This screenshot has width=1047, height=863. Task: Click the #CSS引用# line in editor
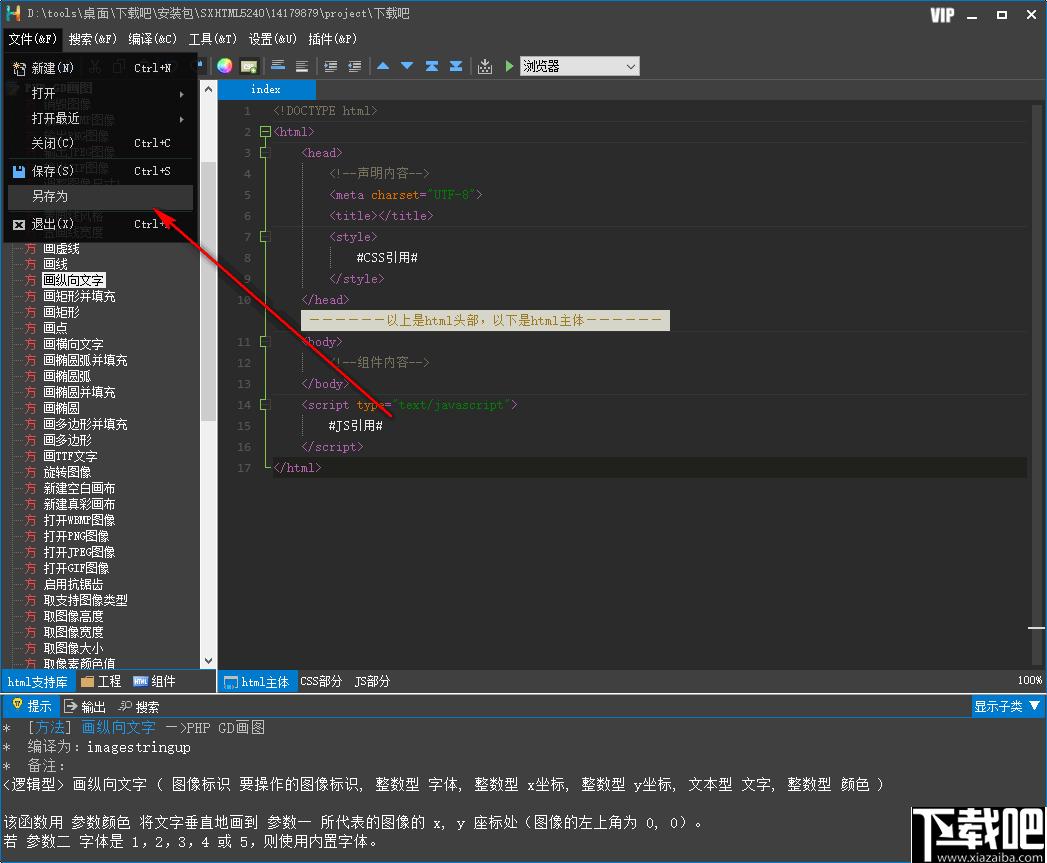point(387,258)
